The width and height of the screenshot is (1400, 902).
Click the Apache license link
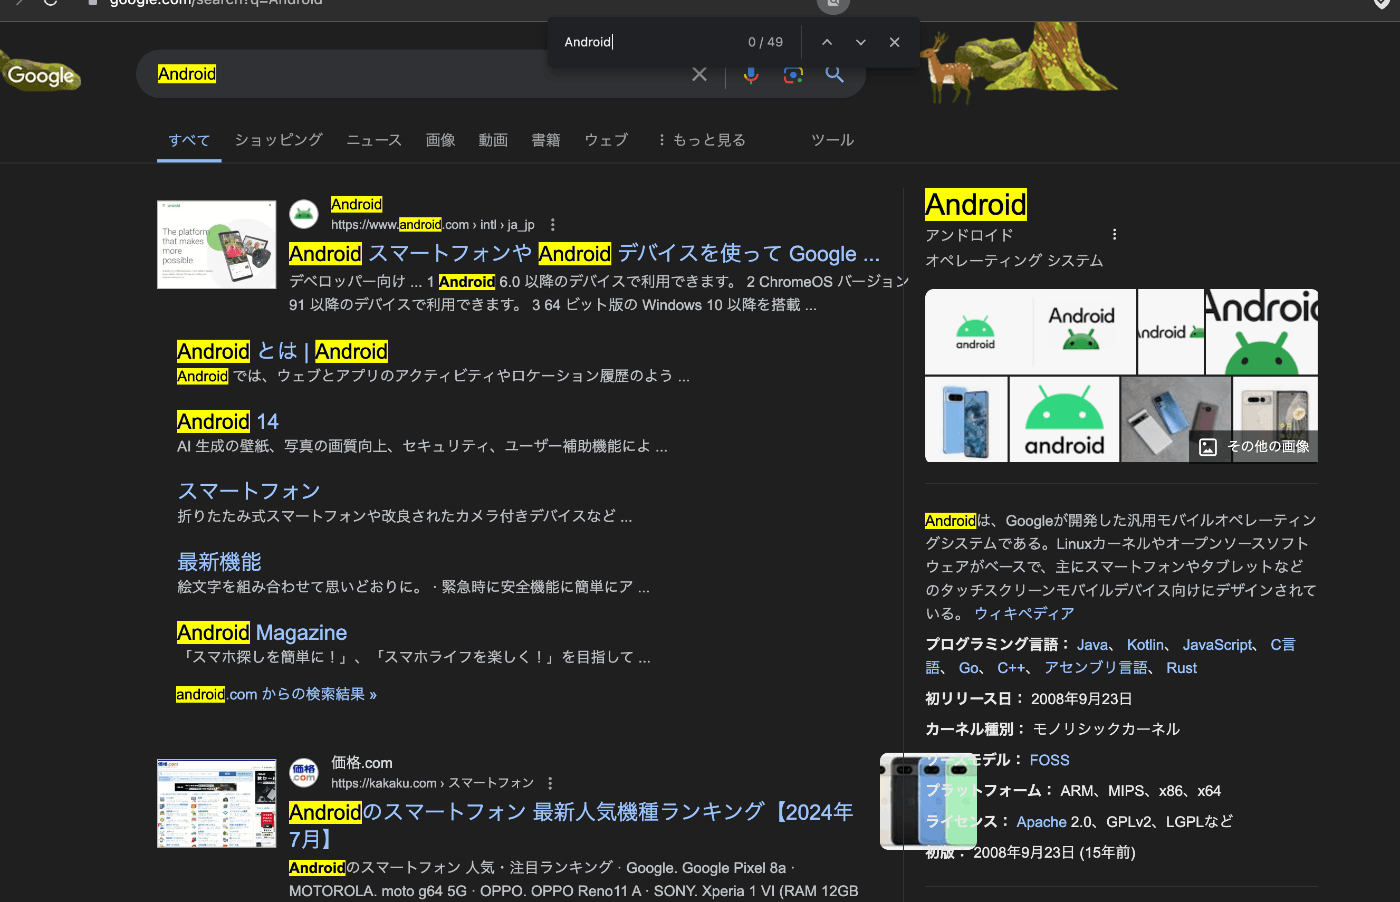point(1041,822)
